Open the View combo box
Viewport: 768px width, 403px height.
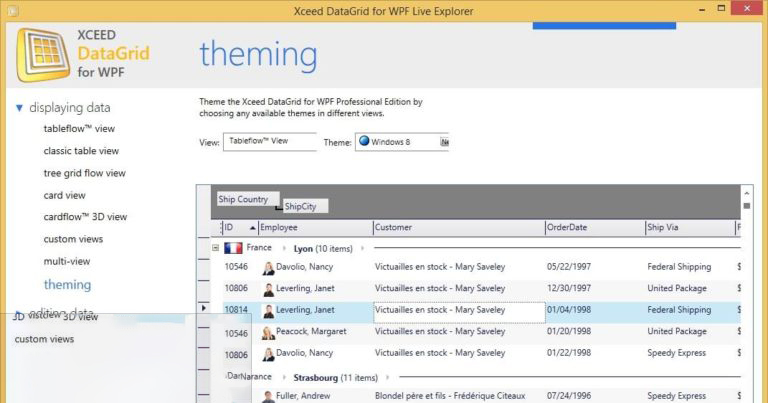click(270, 142)
